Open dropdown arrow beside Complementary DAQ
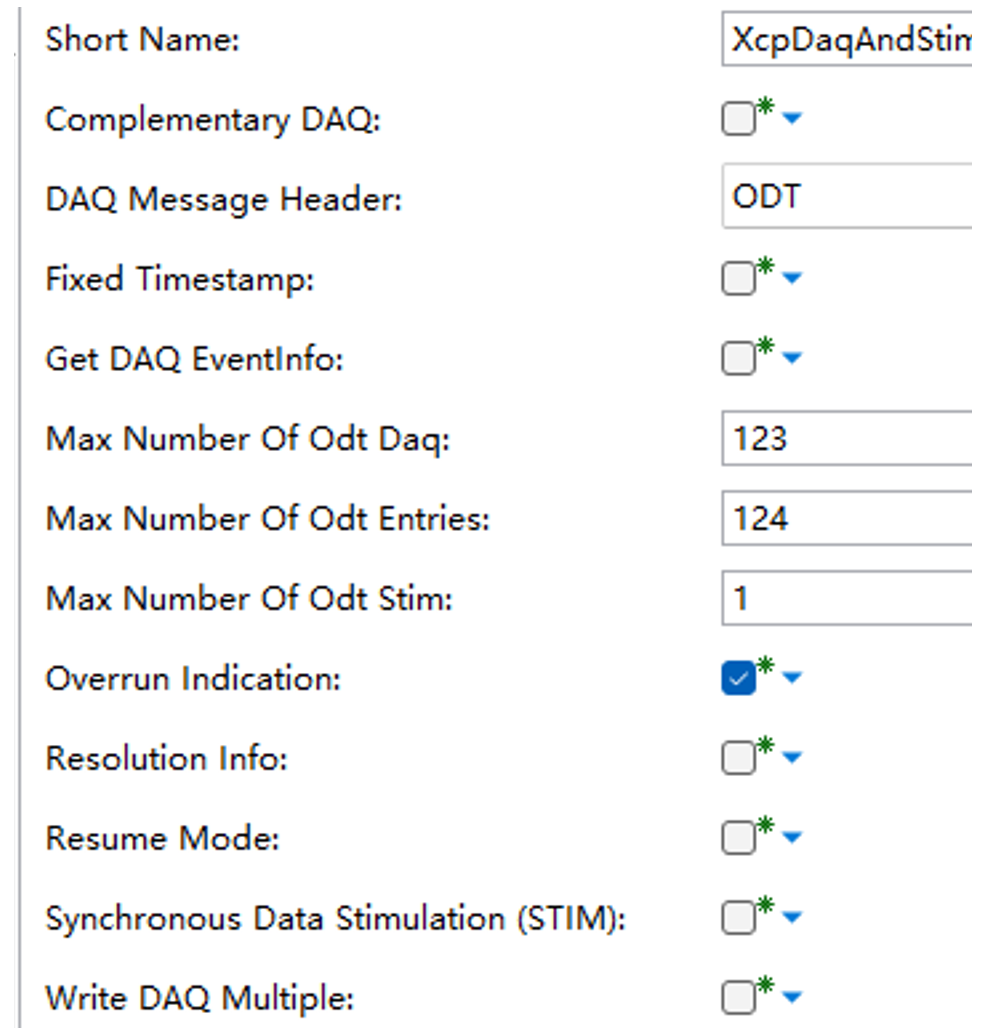Screen dimensions: 987x1028 pyautogui.click(x=792, y=120)
